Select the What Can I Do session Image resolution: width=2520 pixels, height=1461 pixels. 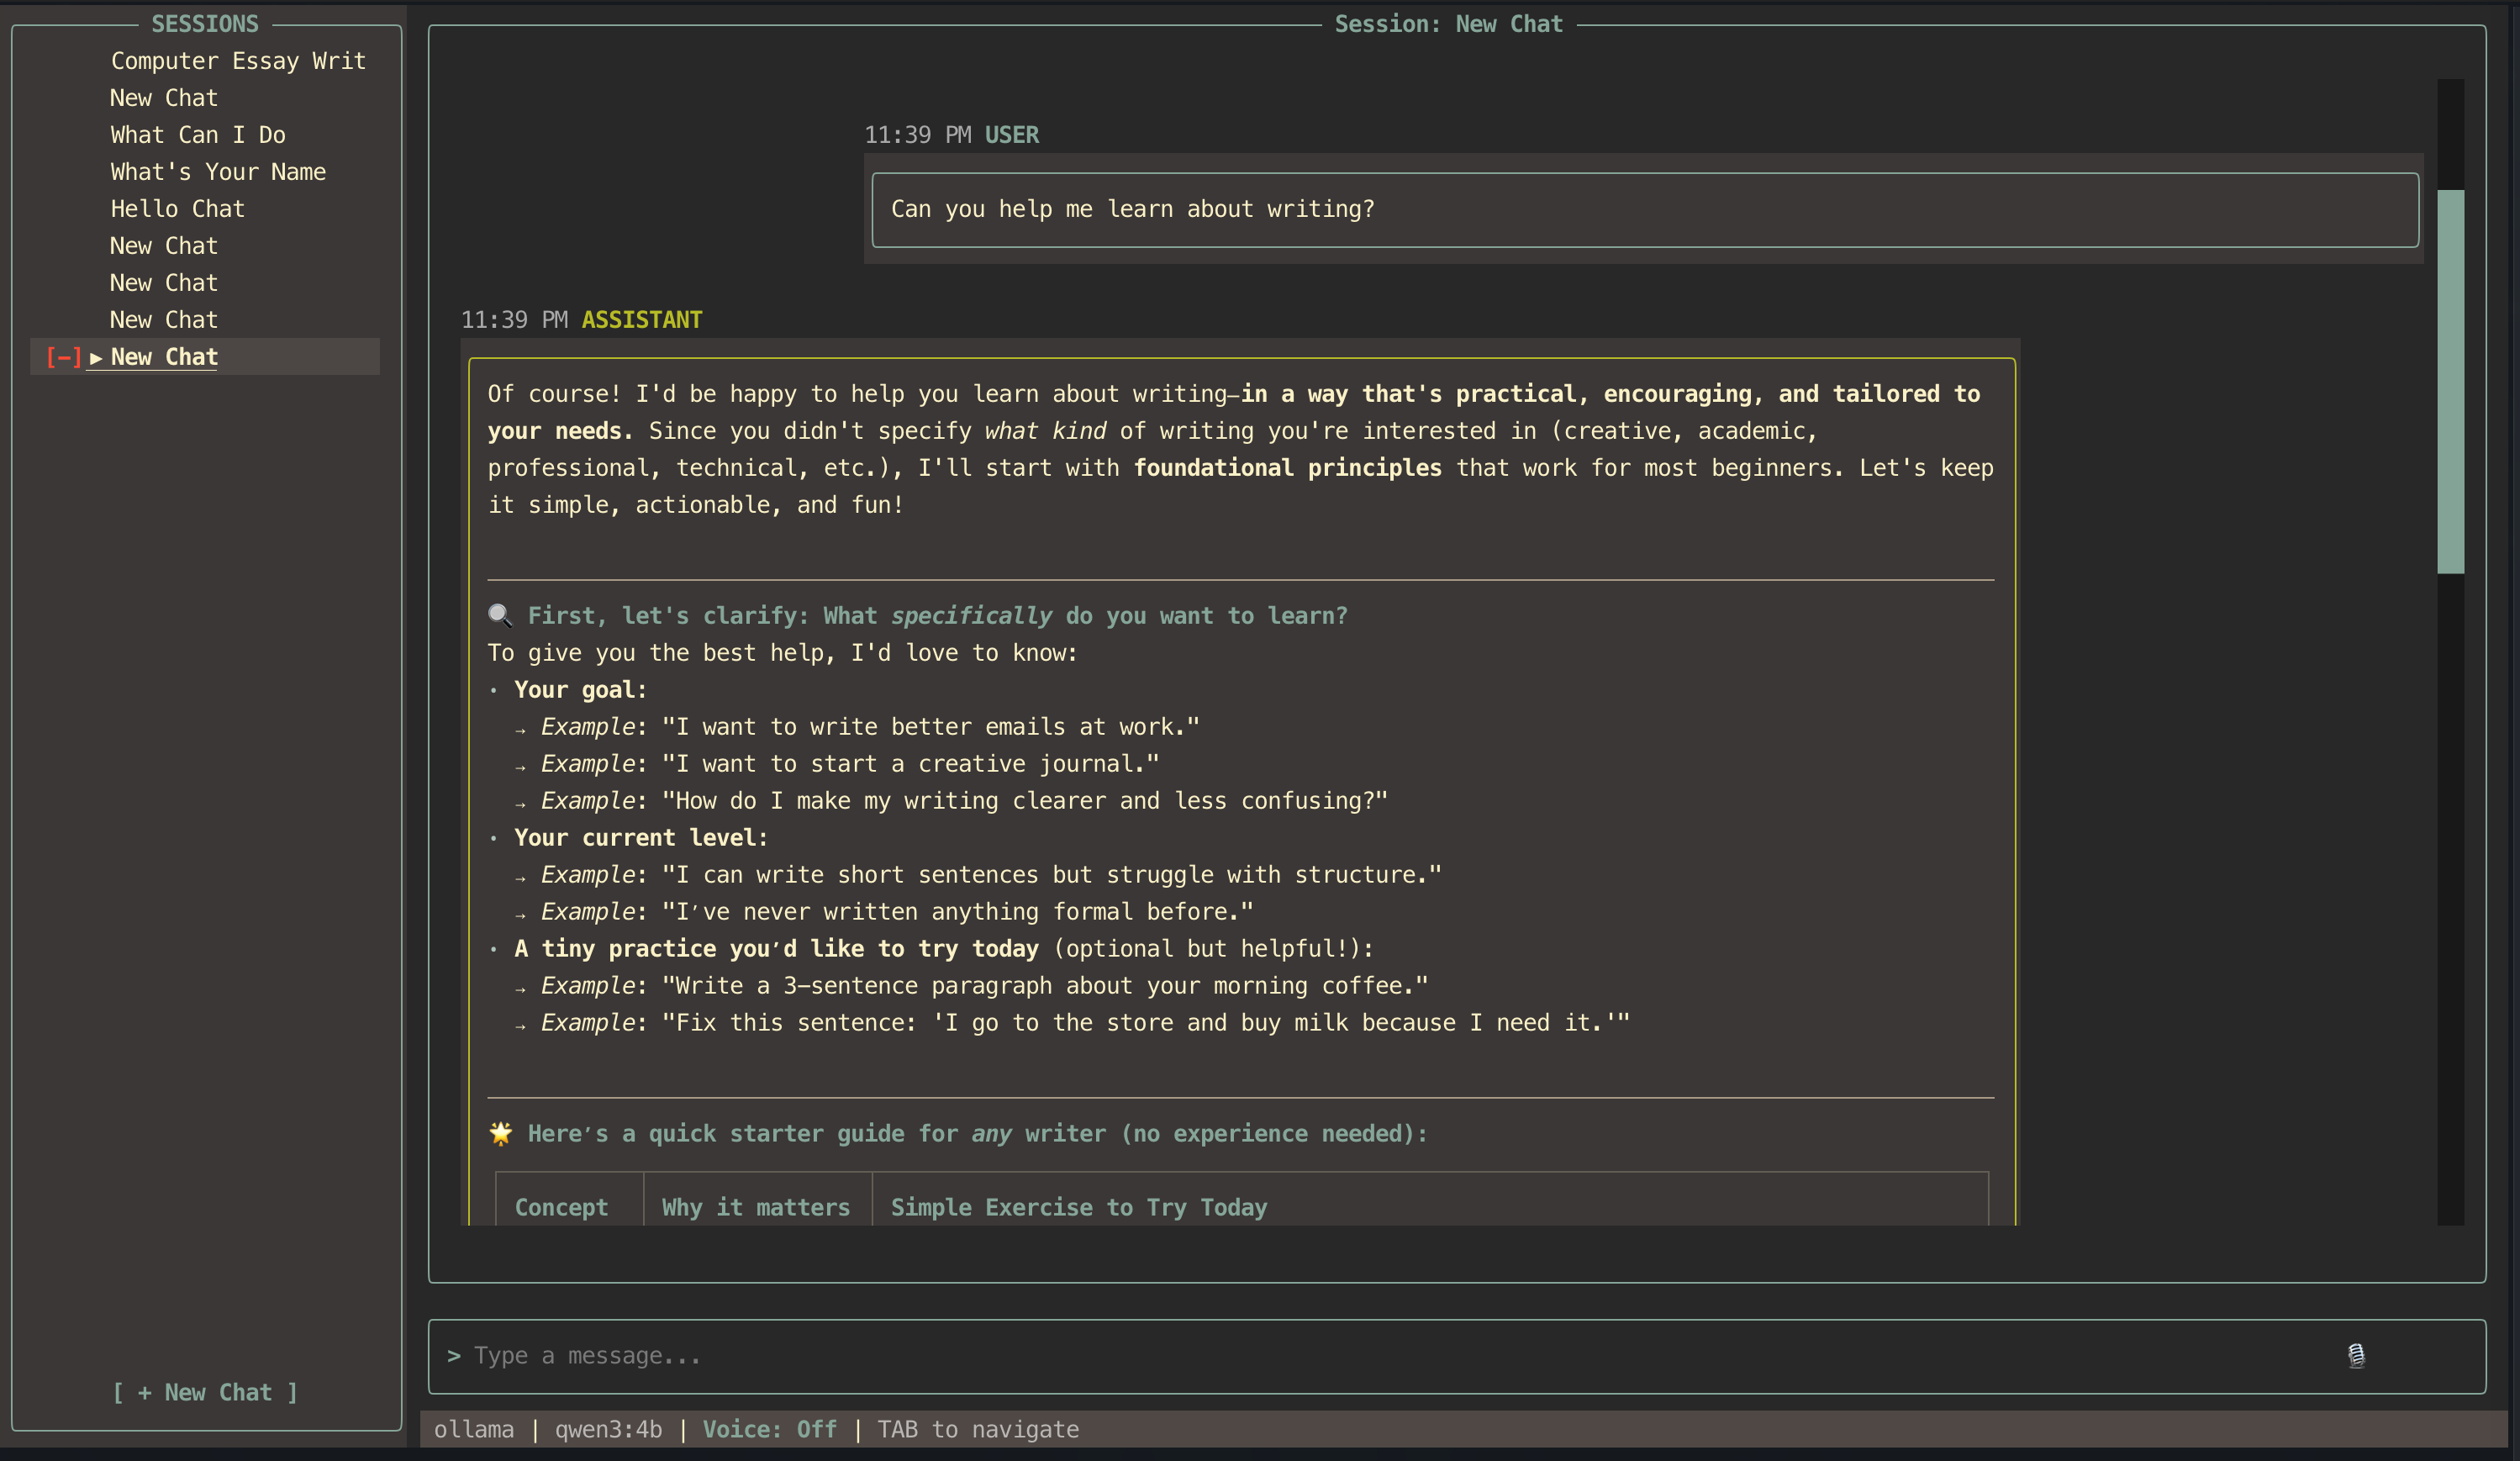tap(197, 134)
